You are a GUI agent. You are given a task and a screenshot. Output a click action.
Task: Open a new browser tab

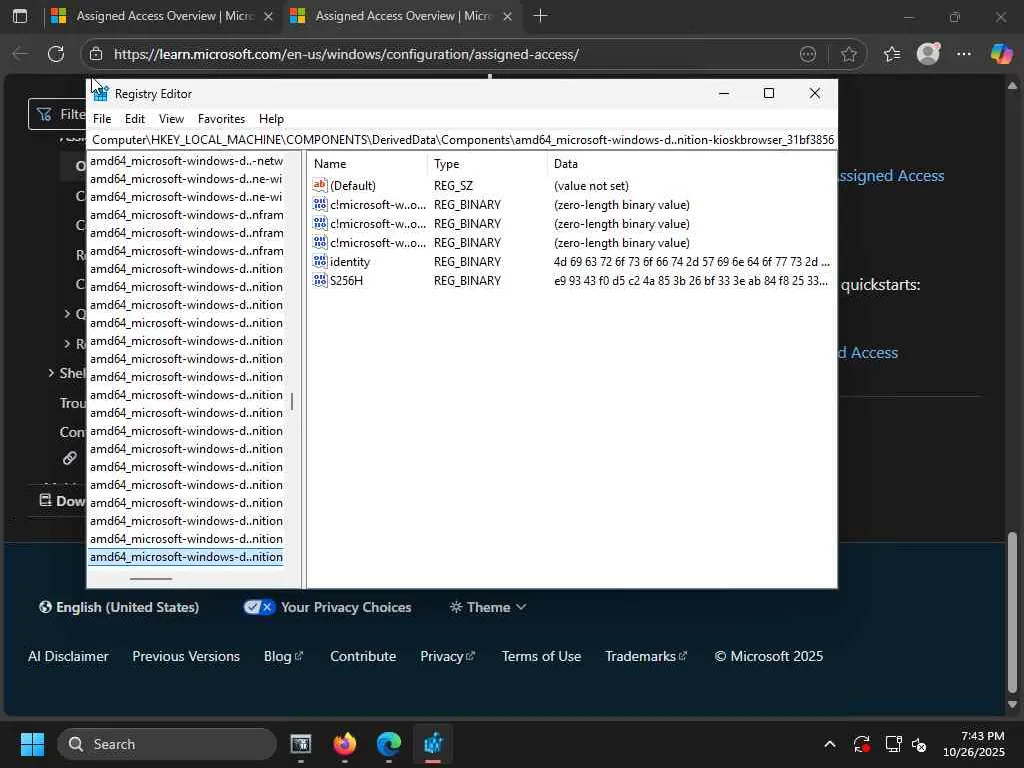click(x=540, y=16)
